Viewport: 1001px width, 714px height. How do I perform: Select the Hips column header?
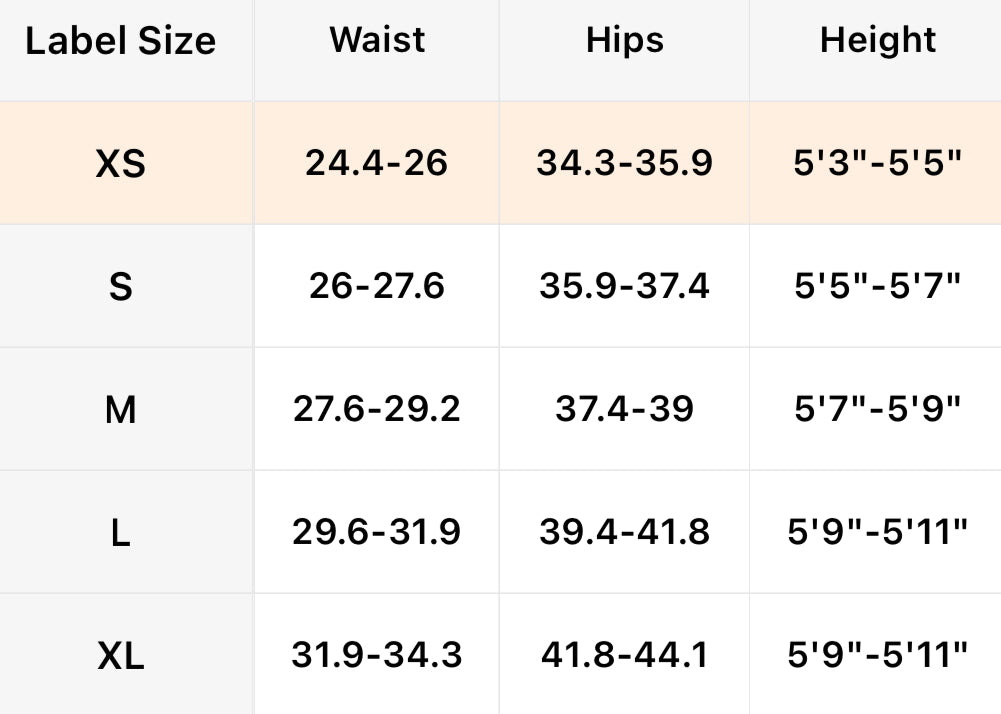625,40
